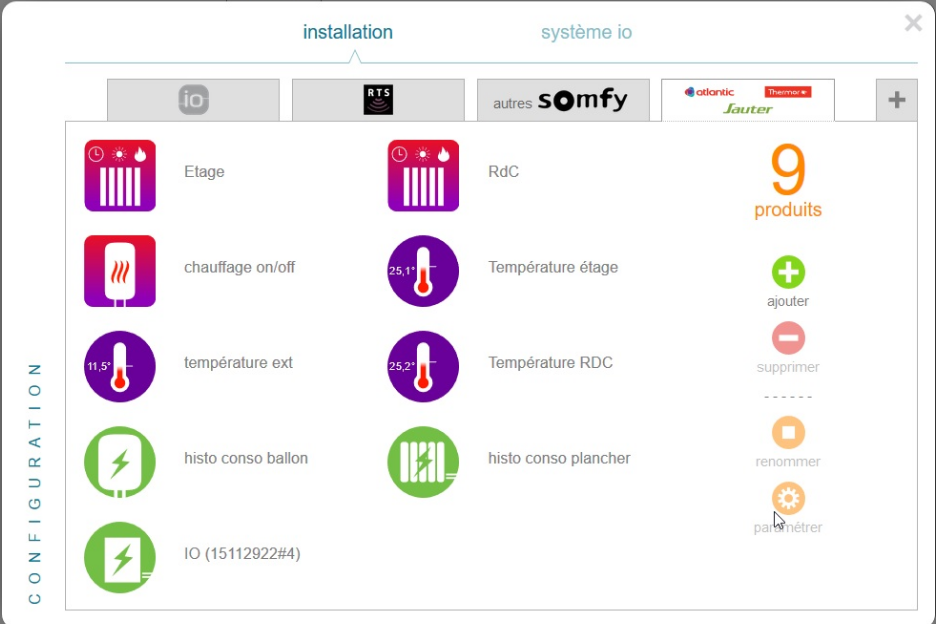Open the histo conso plancher icon
The image size is (936, 624).
423,462
